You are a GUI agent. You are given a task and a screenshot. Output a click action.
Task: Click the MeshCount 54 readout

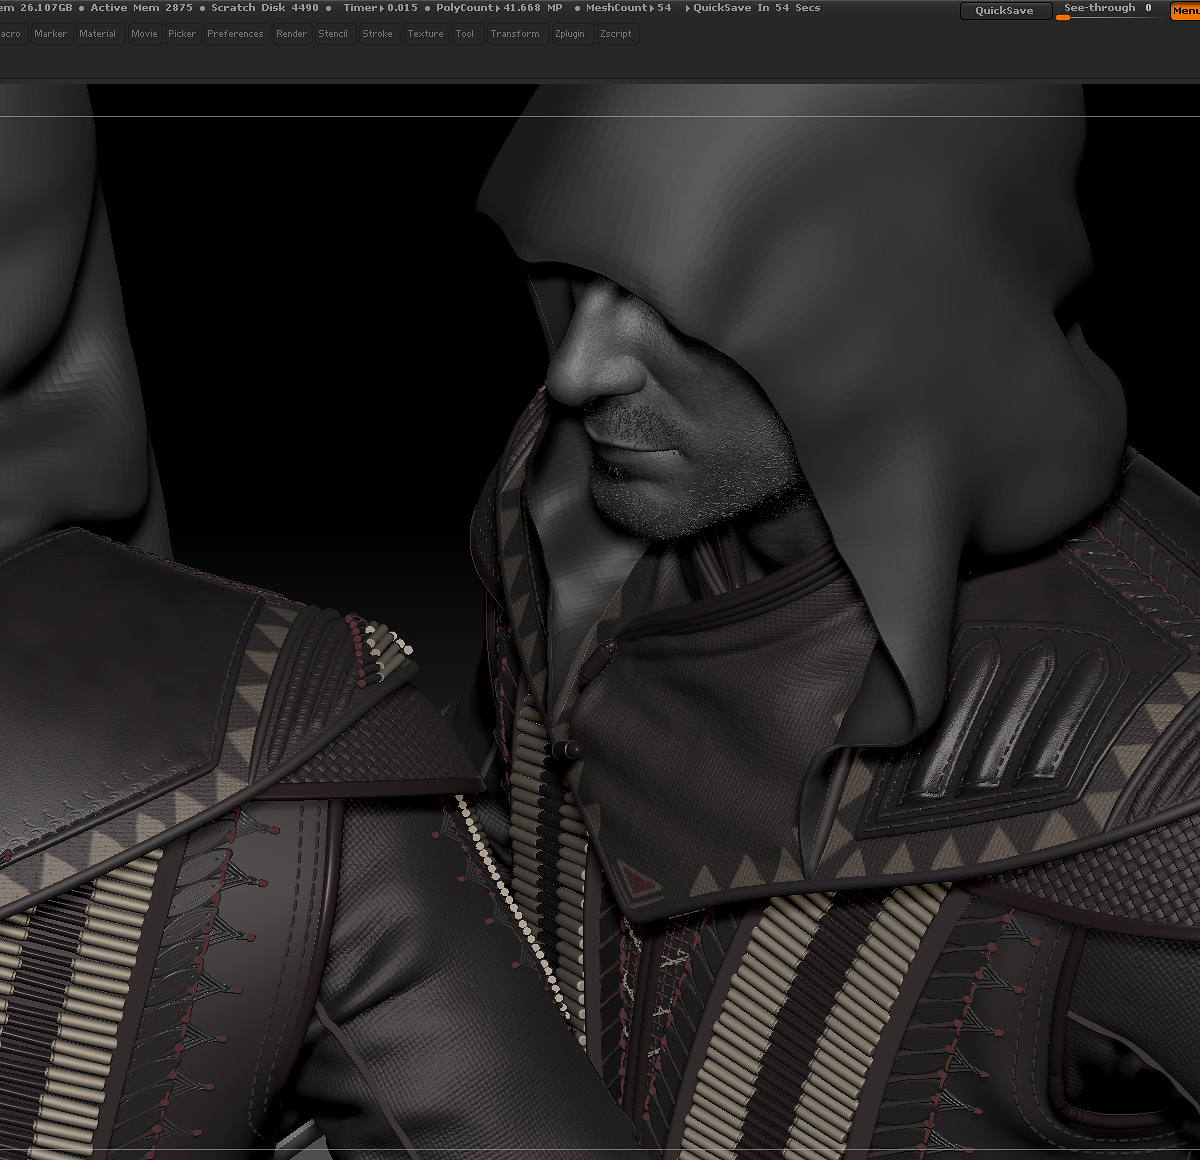(x=629, y=8)
